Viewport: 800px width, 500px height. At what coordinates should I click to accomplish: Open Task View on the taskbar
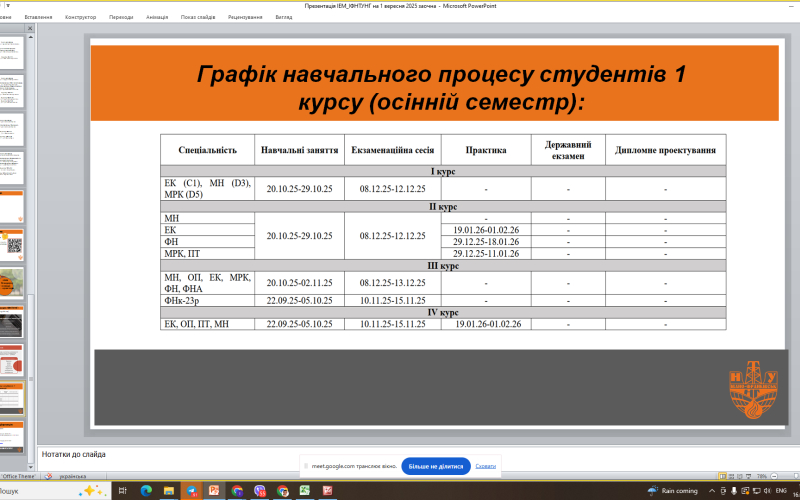click(124, 491)
